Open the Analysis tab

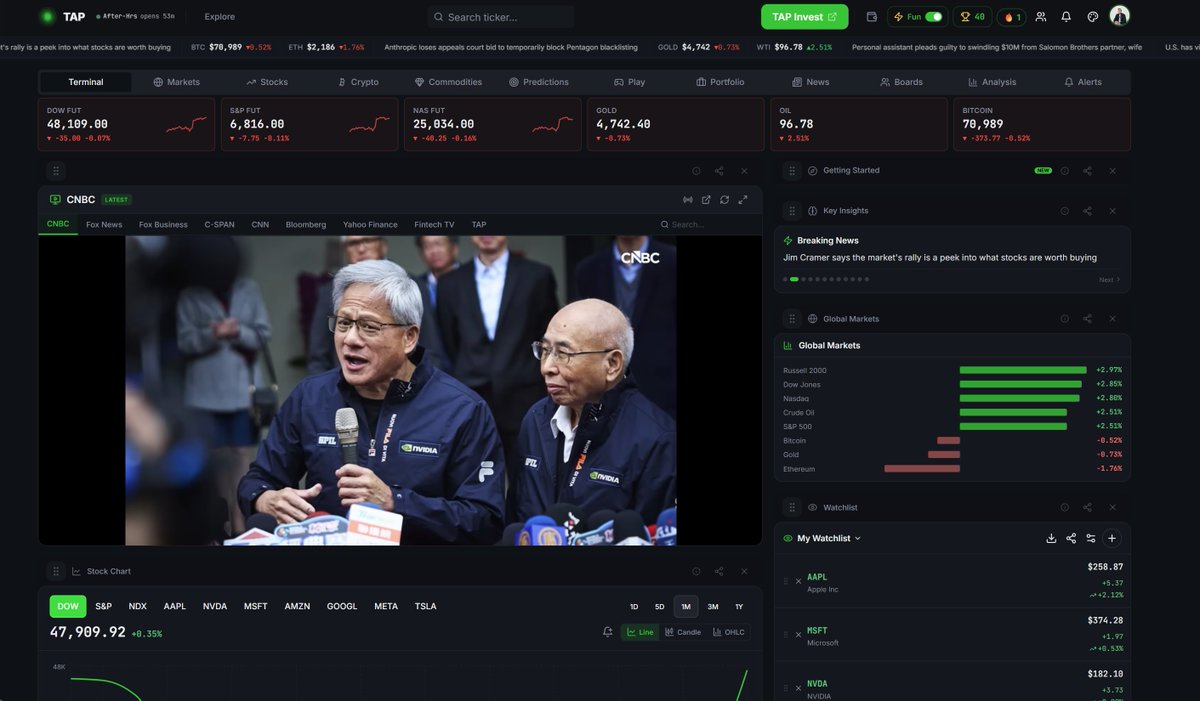pos(992,82)
